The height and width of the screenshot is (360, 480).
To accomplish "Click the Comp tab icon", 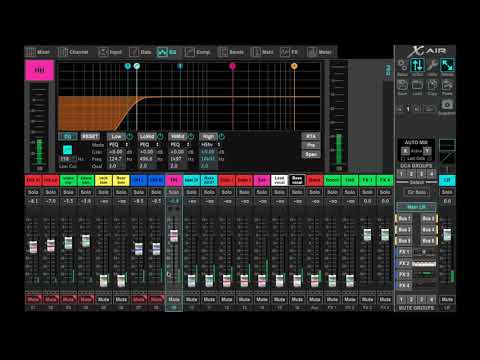I will coord(190,52).
